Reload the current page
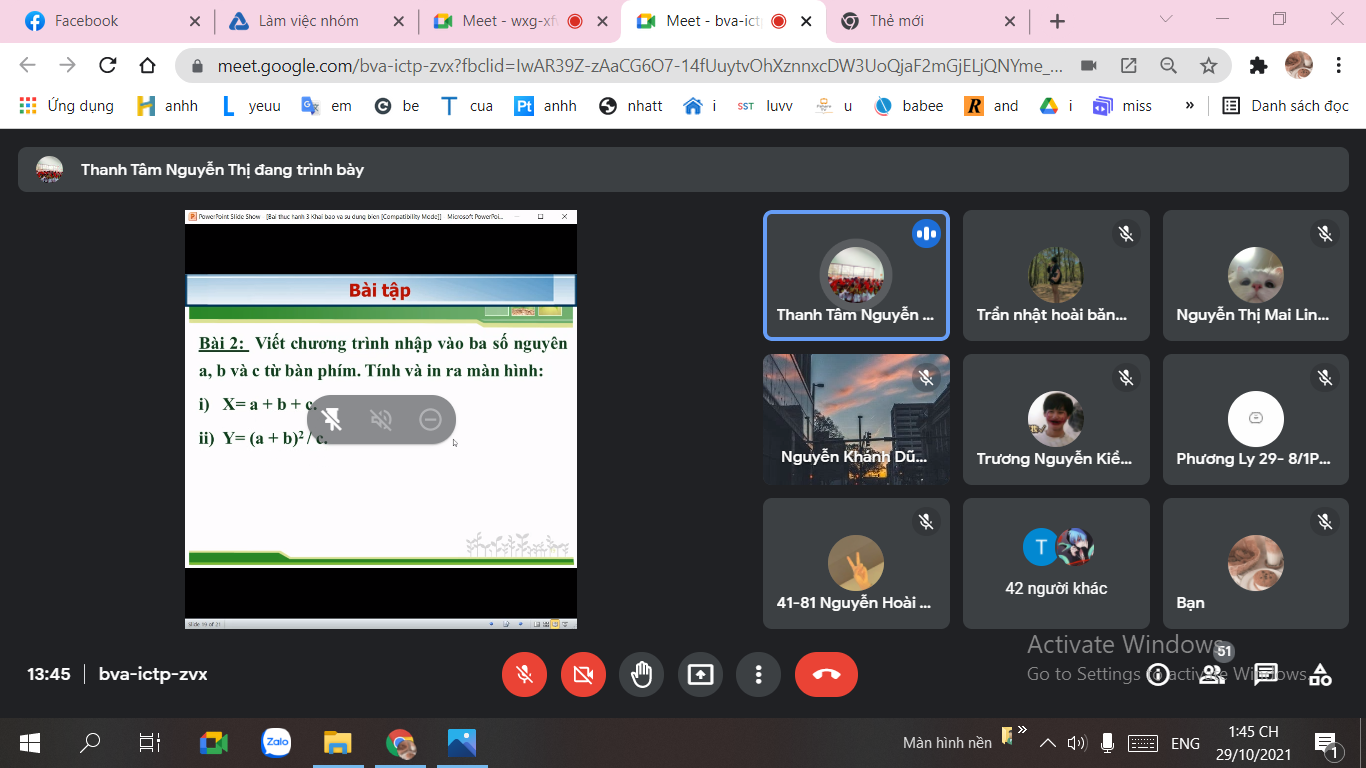The height and width of the screenshot is (768, 1366). (x=107, y=65)
